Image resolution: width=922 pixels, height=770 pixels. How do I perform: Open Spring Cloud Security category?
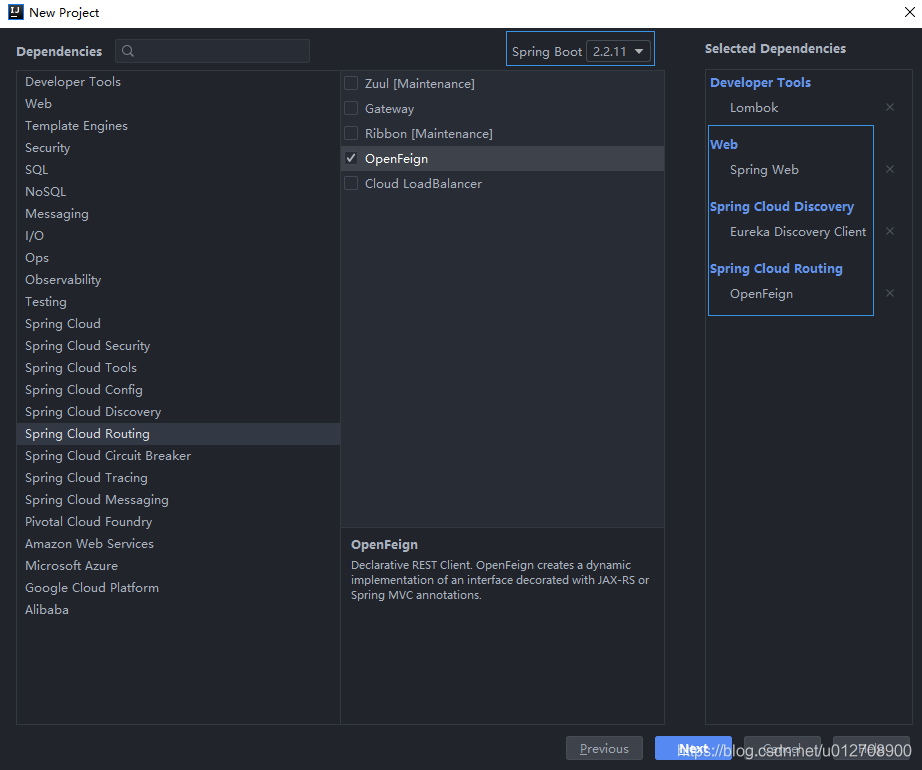[x=178, y=346]
